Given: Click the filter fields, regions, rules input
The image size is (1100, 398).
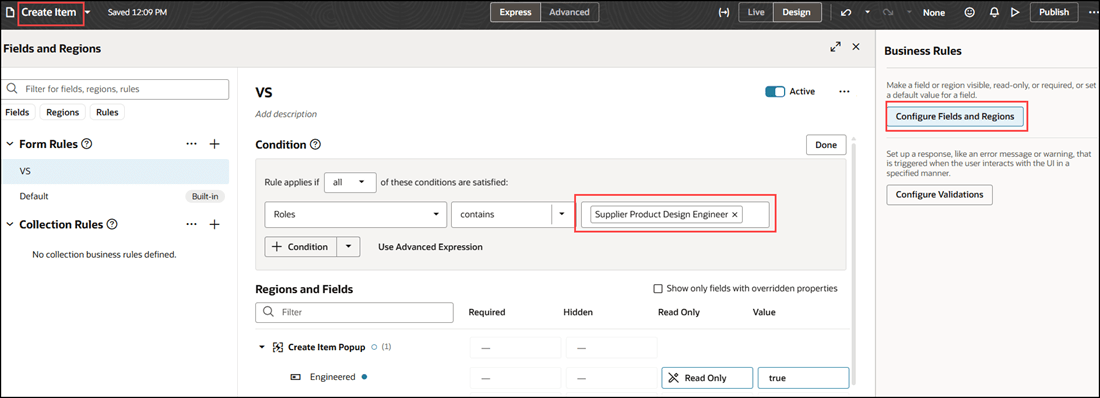Looking at the screenshot, I should pyautogui.click(x=116, y=89).
